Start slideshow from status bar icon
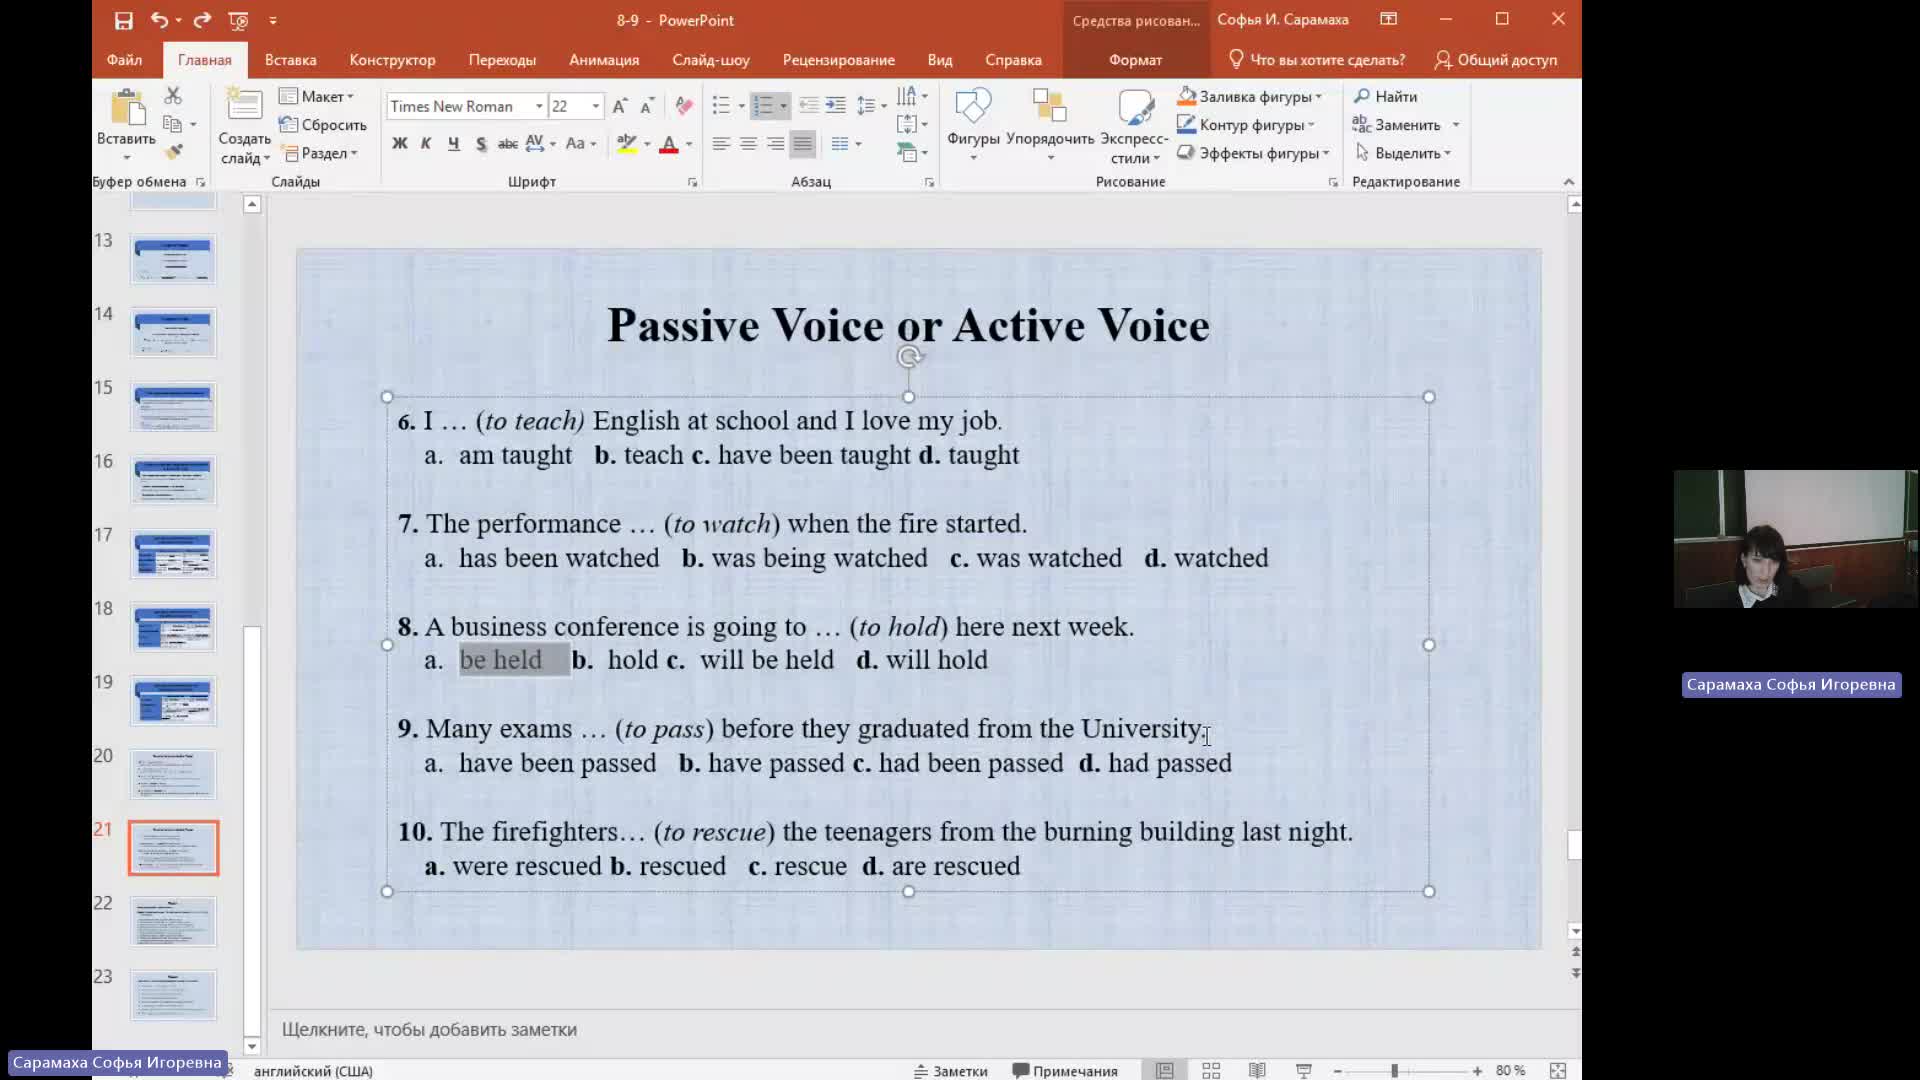The image size is (1920, 1080). [x=1303, y=1070]
